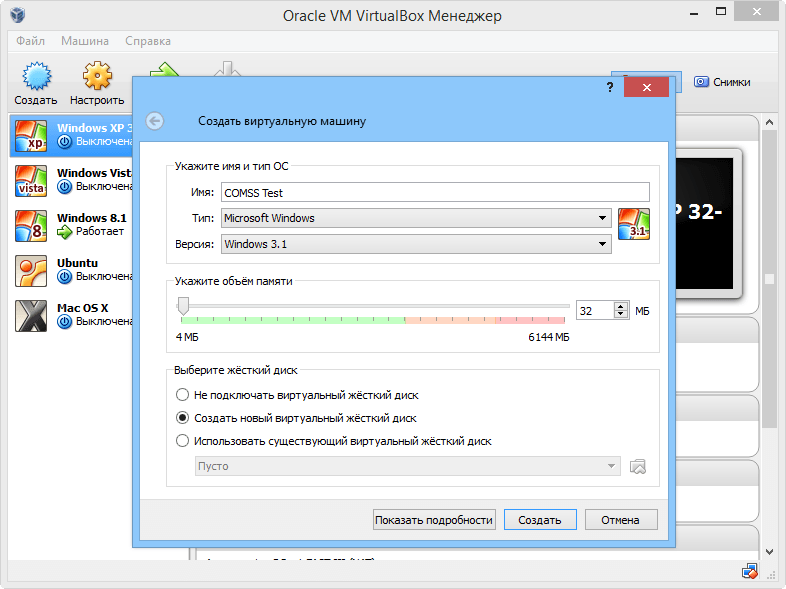Click the Имя field containing COMSS Test

tap(435, 192)
